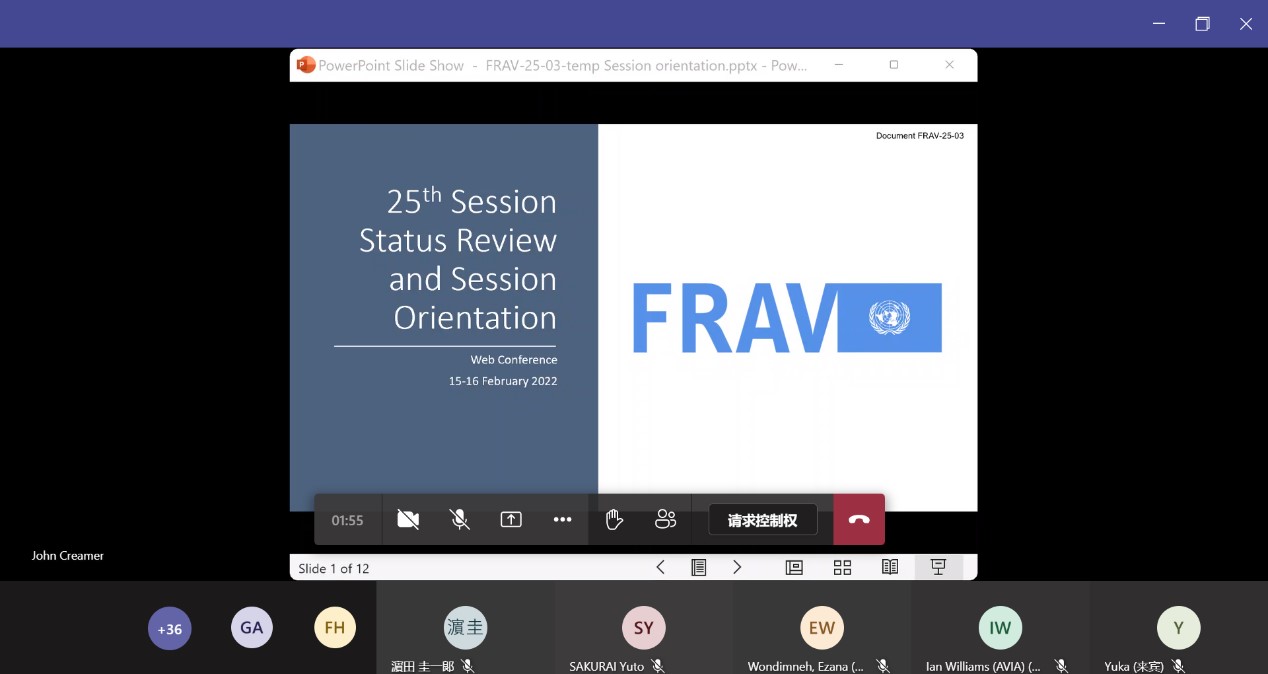This screenshot has width=1268, height=674.
Task: Expand the +36 overflow participants list
Action: (x=170, y=629)
